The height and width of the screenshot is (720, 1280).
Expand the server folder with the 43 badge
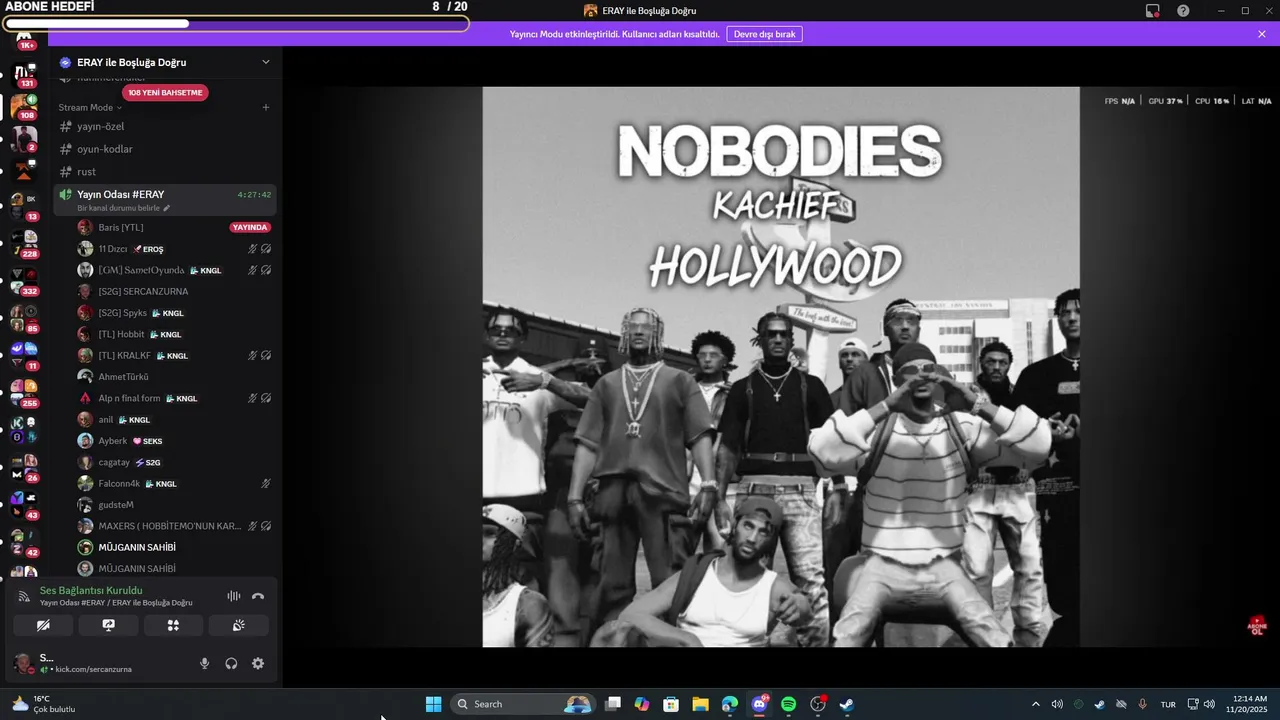click(x=24, y=504)
